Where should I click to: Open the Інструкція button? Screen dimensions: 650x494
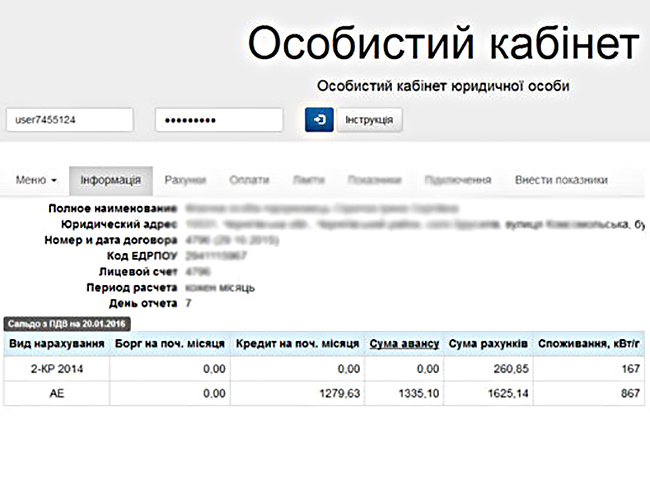click(369, 120)
